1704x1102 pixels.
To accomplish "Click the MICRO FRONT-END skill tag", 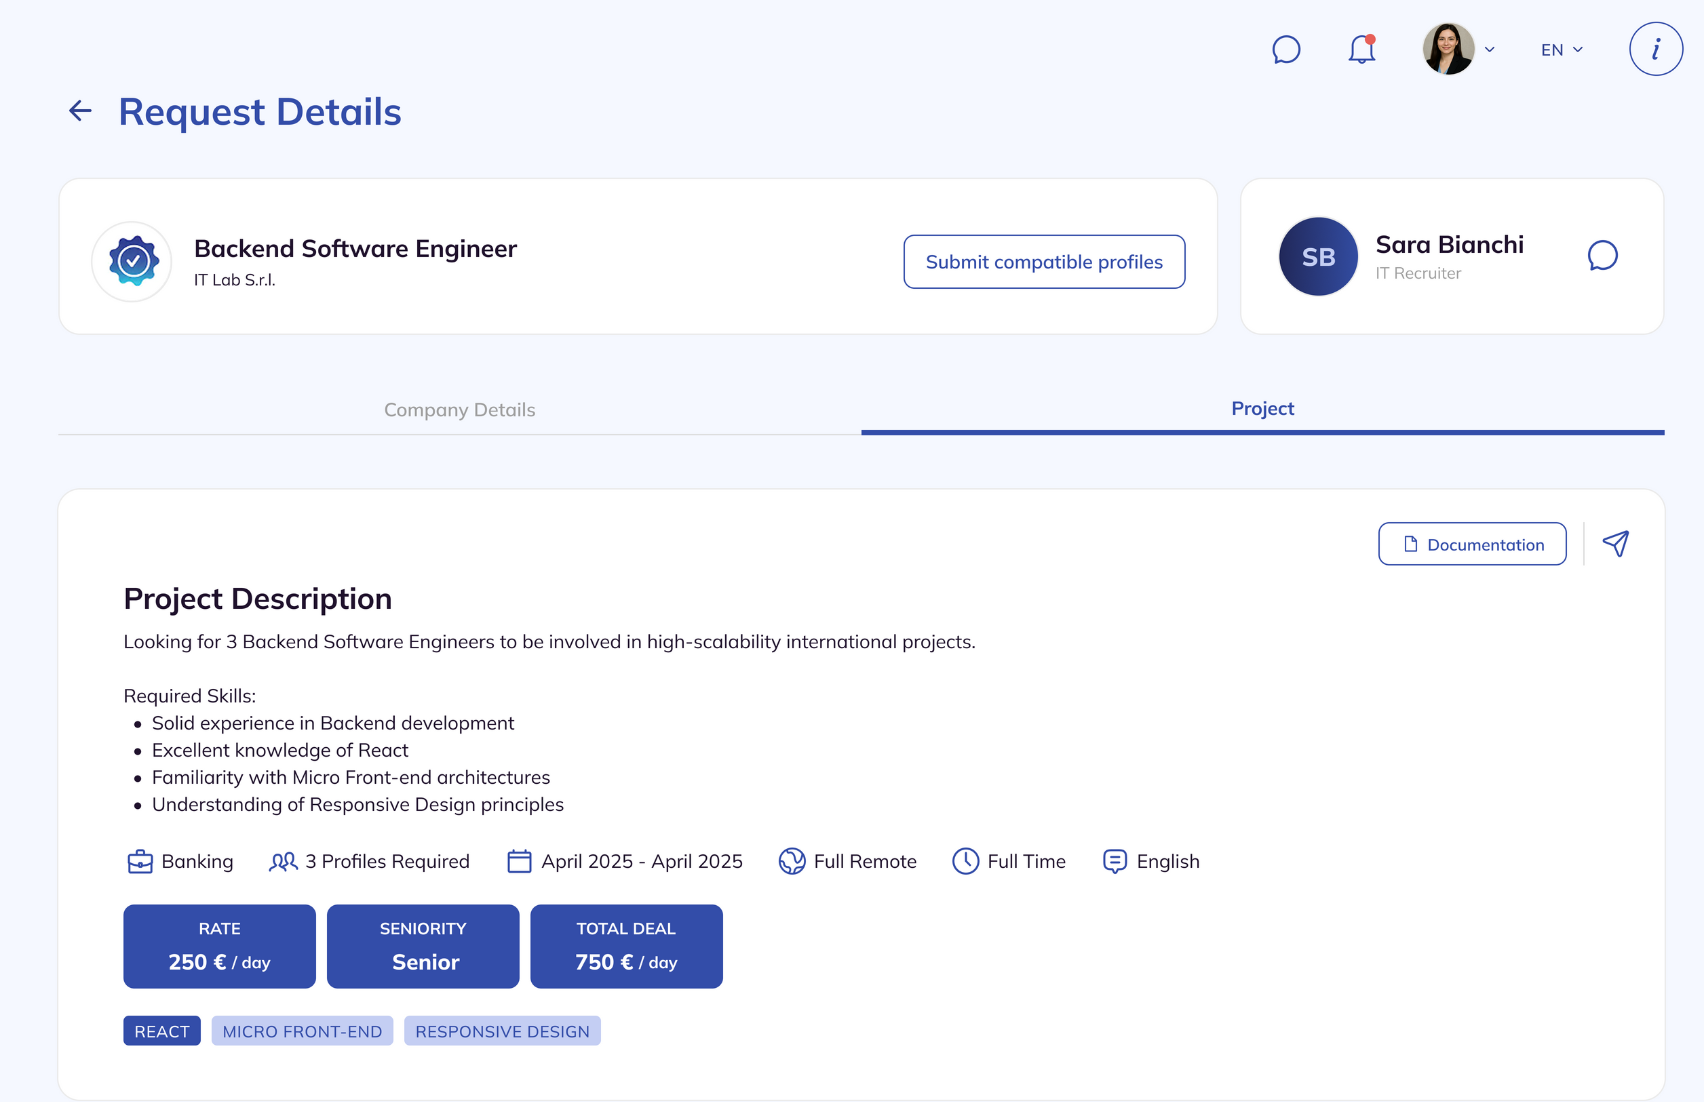I will 302,1030.
